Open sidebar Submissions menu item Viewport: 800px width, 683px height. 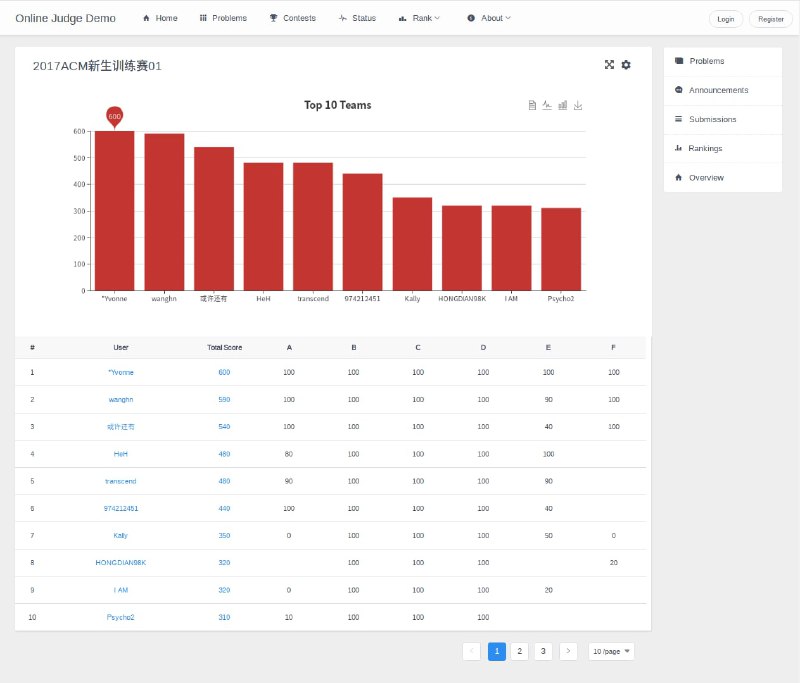722,119
